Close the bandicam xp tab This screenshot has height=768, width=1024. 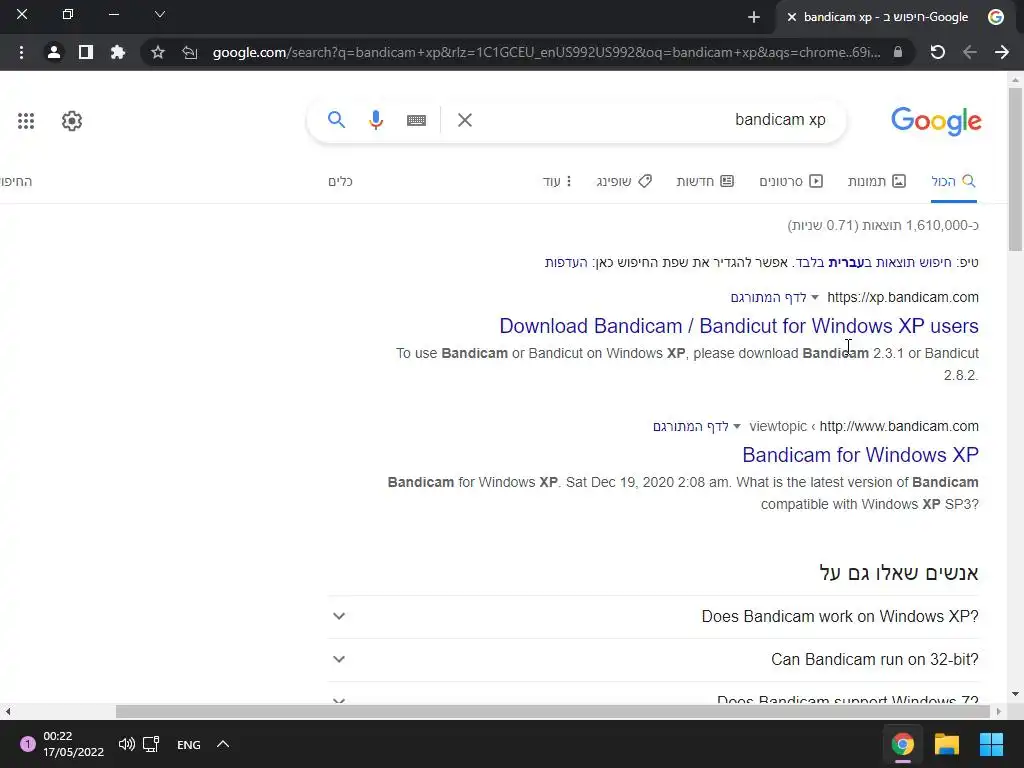coord(792,17)
